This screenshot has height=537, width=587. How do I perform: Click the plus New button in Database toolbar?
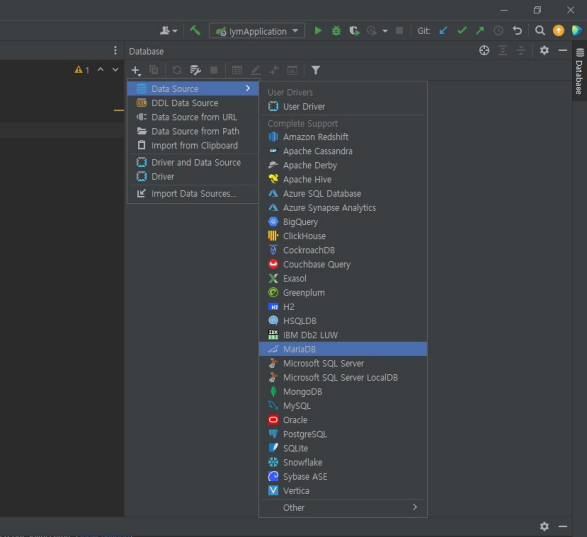point(136,70)
